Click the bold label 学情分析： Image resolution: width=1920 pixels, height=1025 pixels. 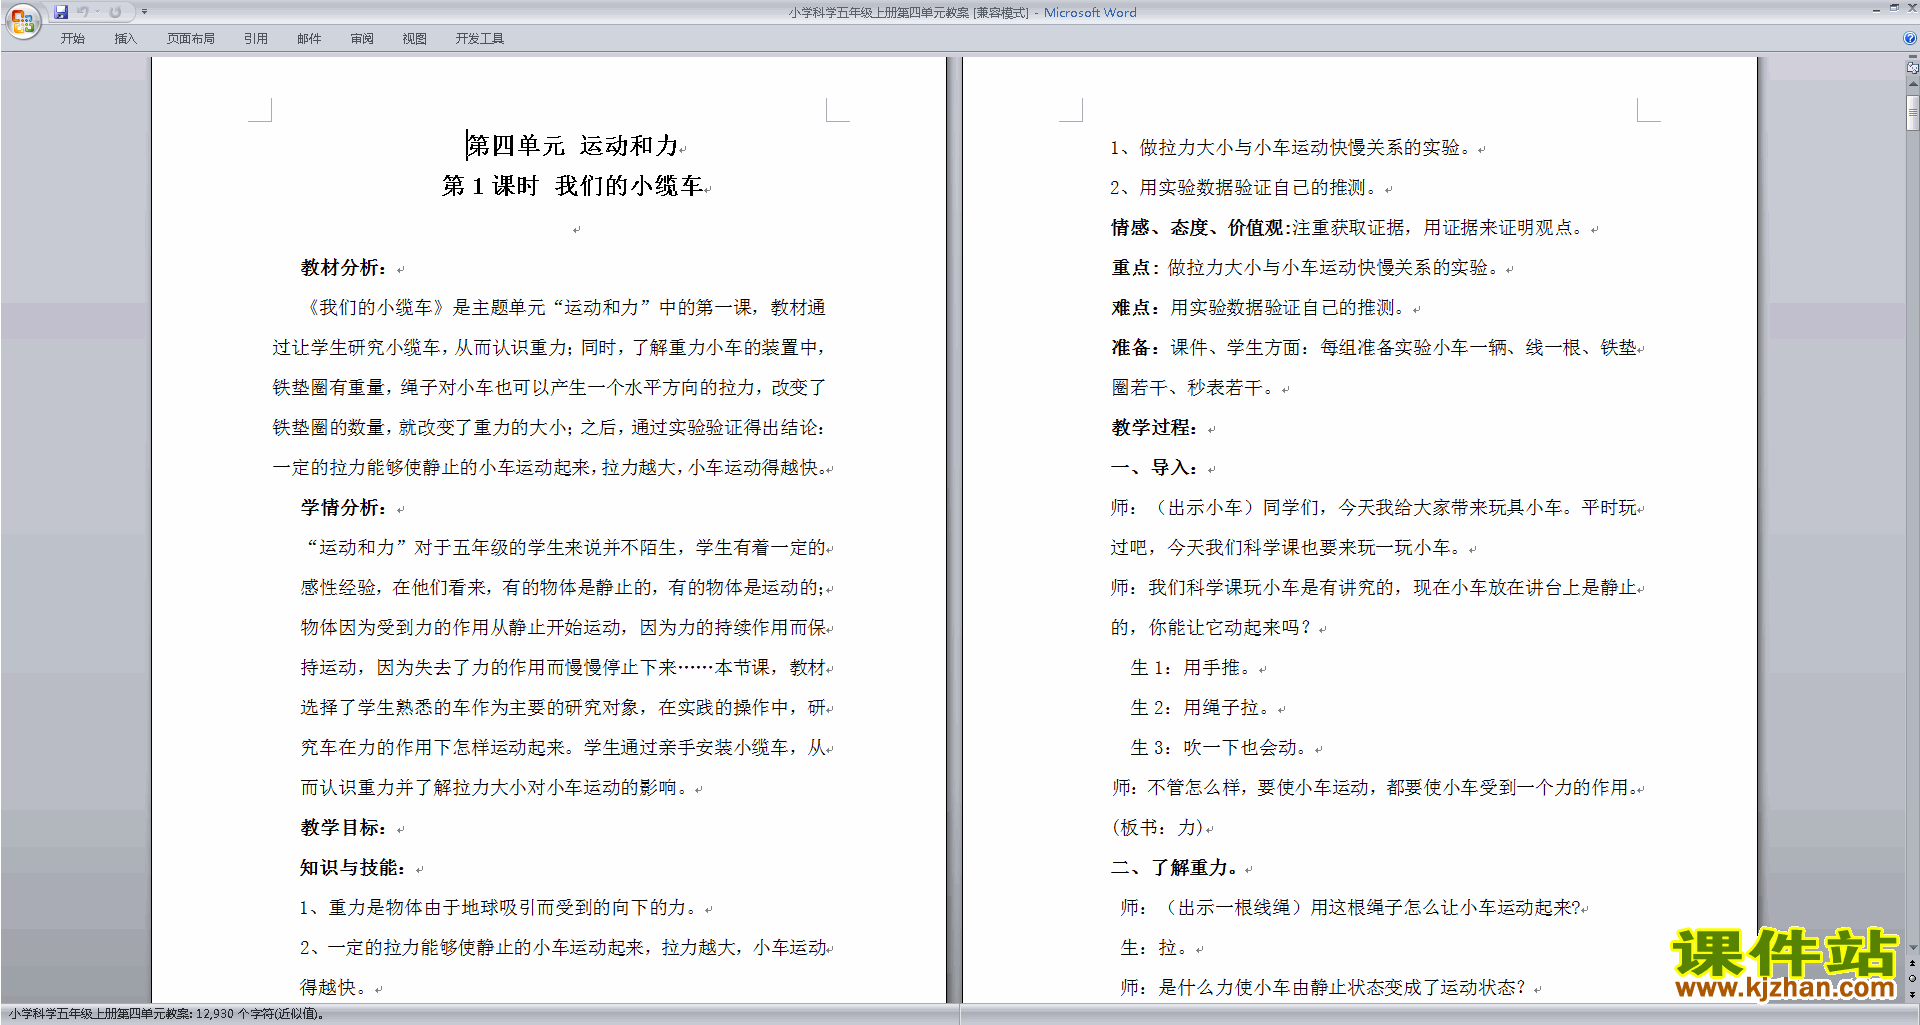(x=344, y=508)
